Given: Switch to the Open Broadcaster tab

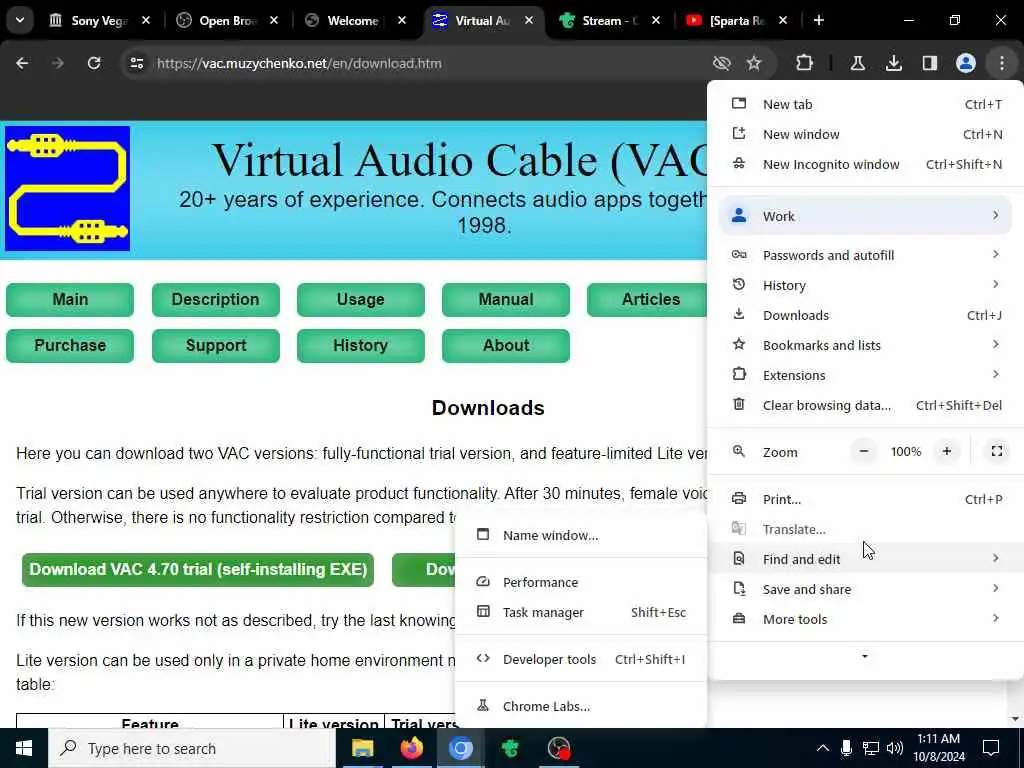Looking at the screenshot, I should tap(228, 21).
